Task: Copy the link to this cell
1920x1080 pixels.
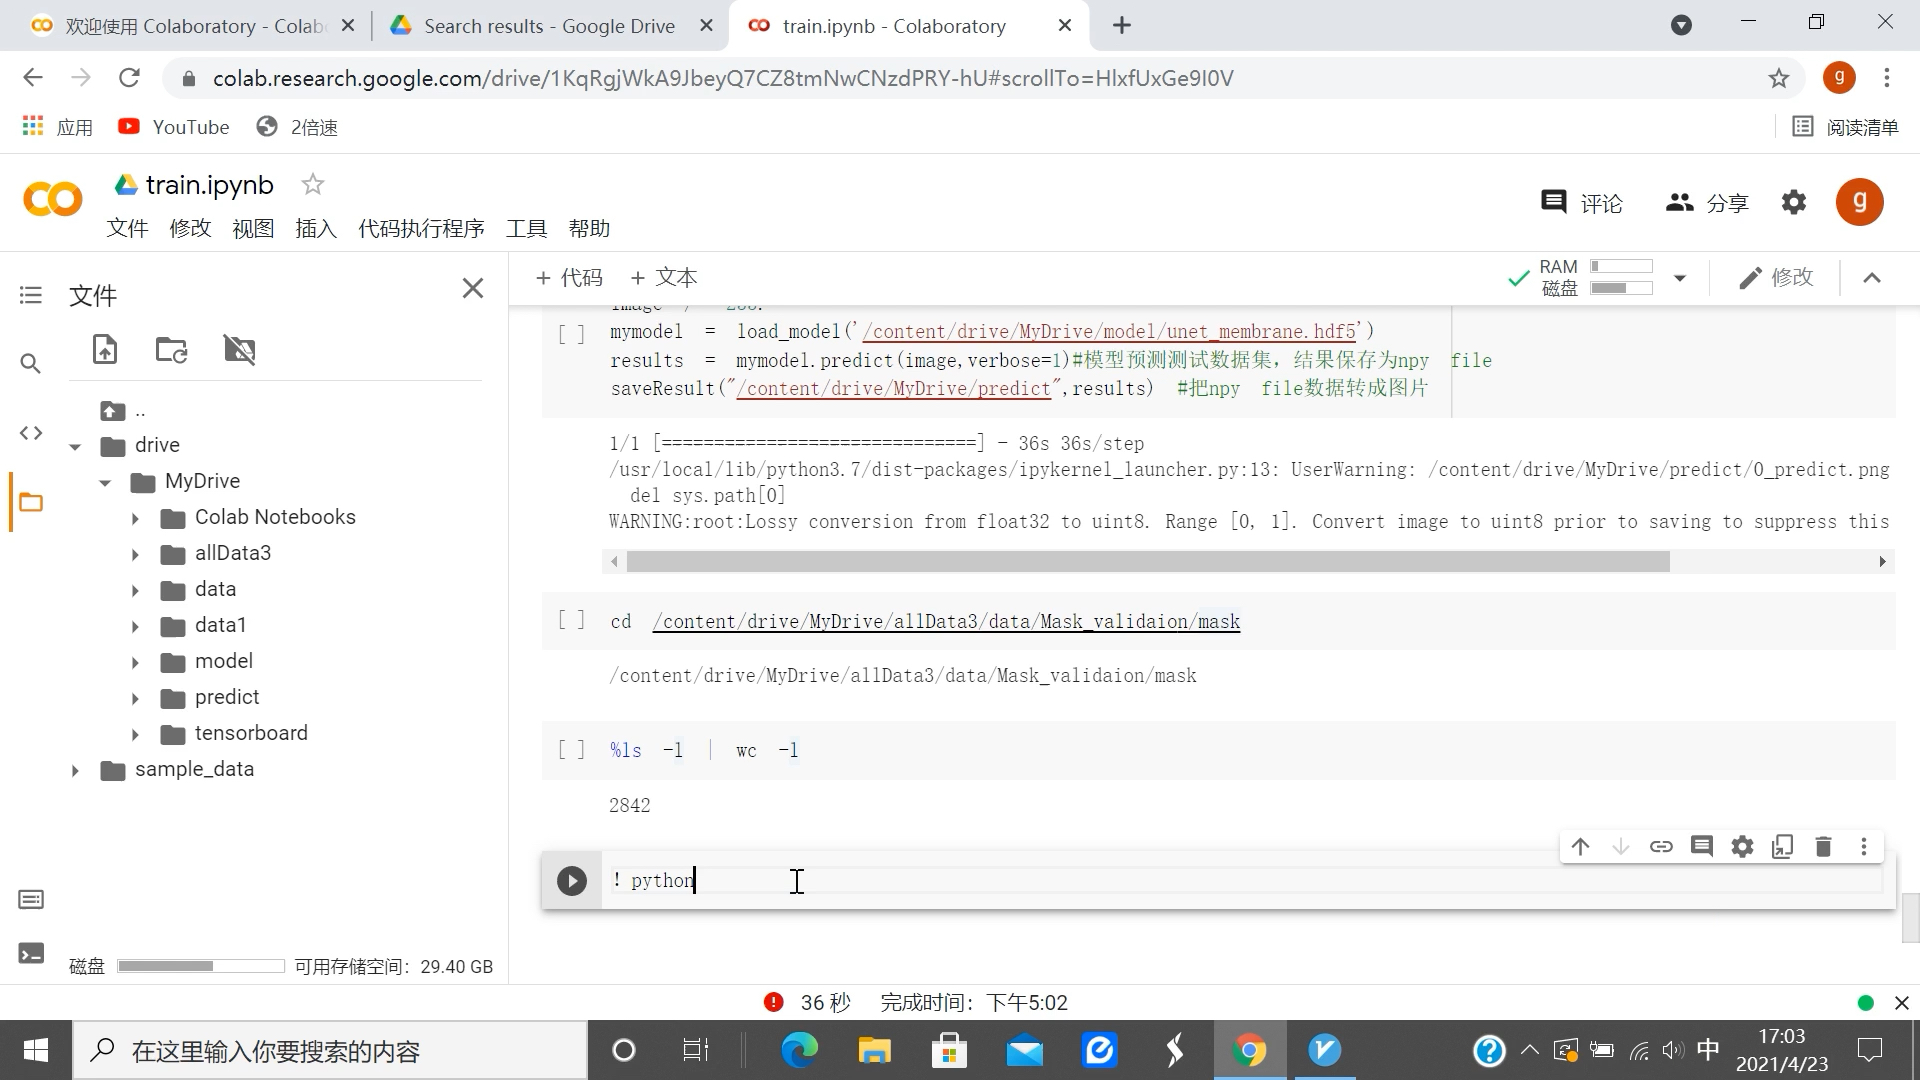Action: point(1661,847)
